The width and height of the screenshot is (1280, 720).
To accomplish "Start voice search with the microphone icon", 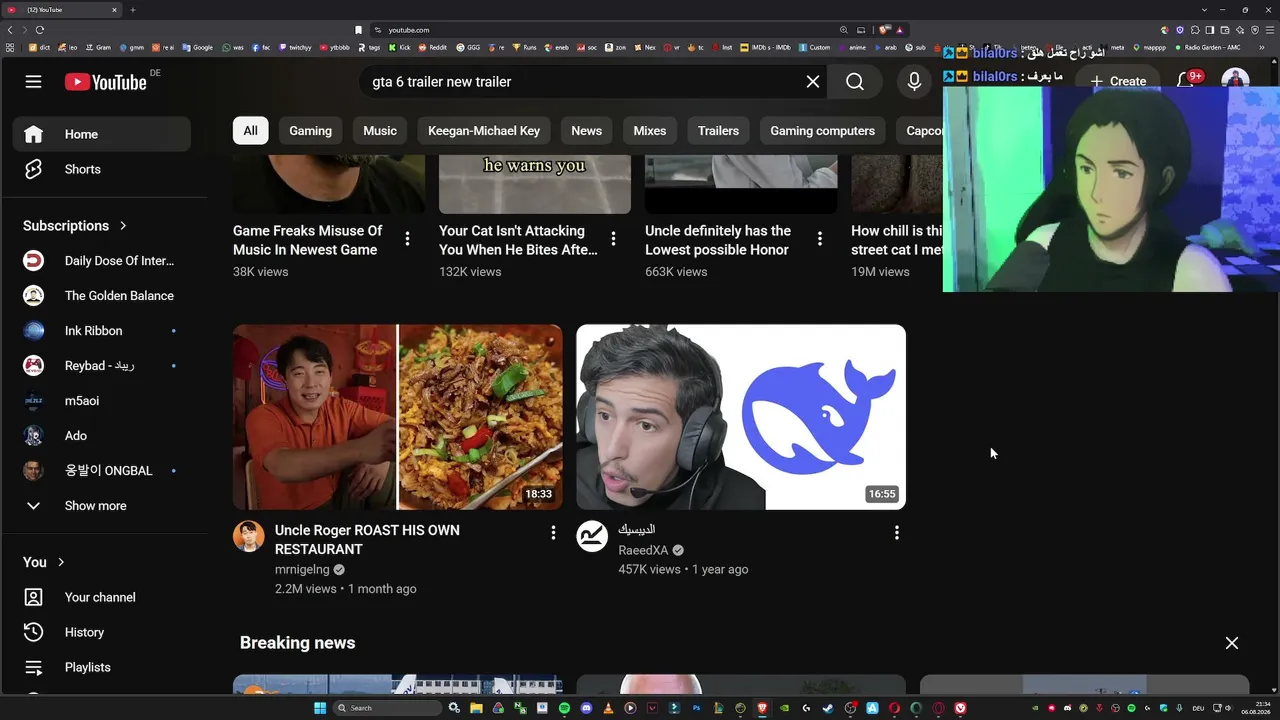I will (914, 82).
